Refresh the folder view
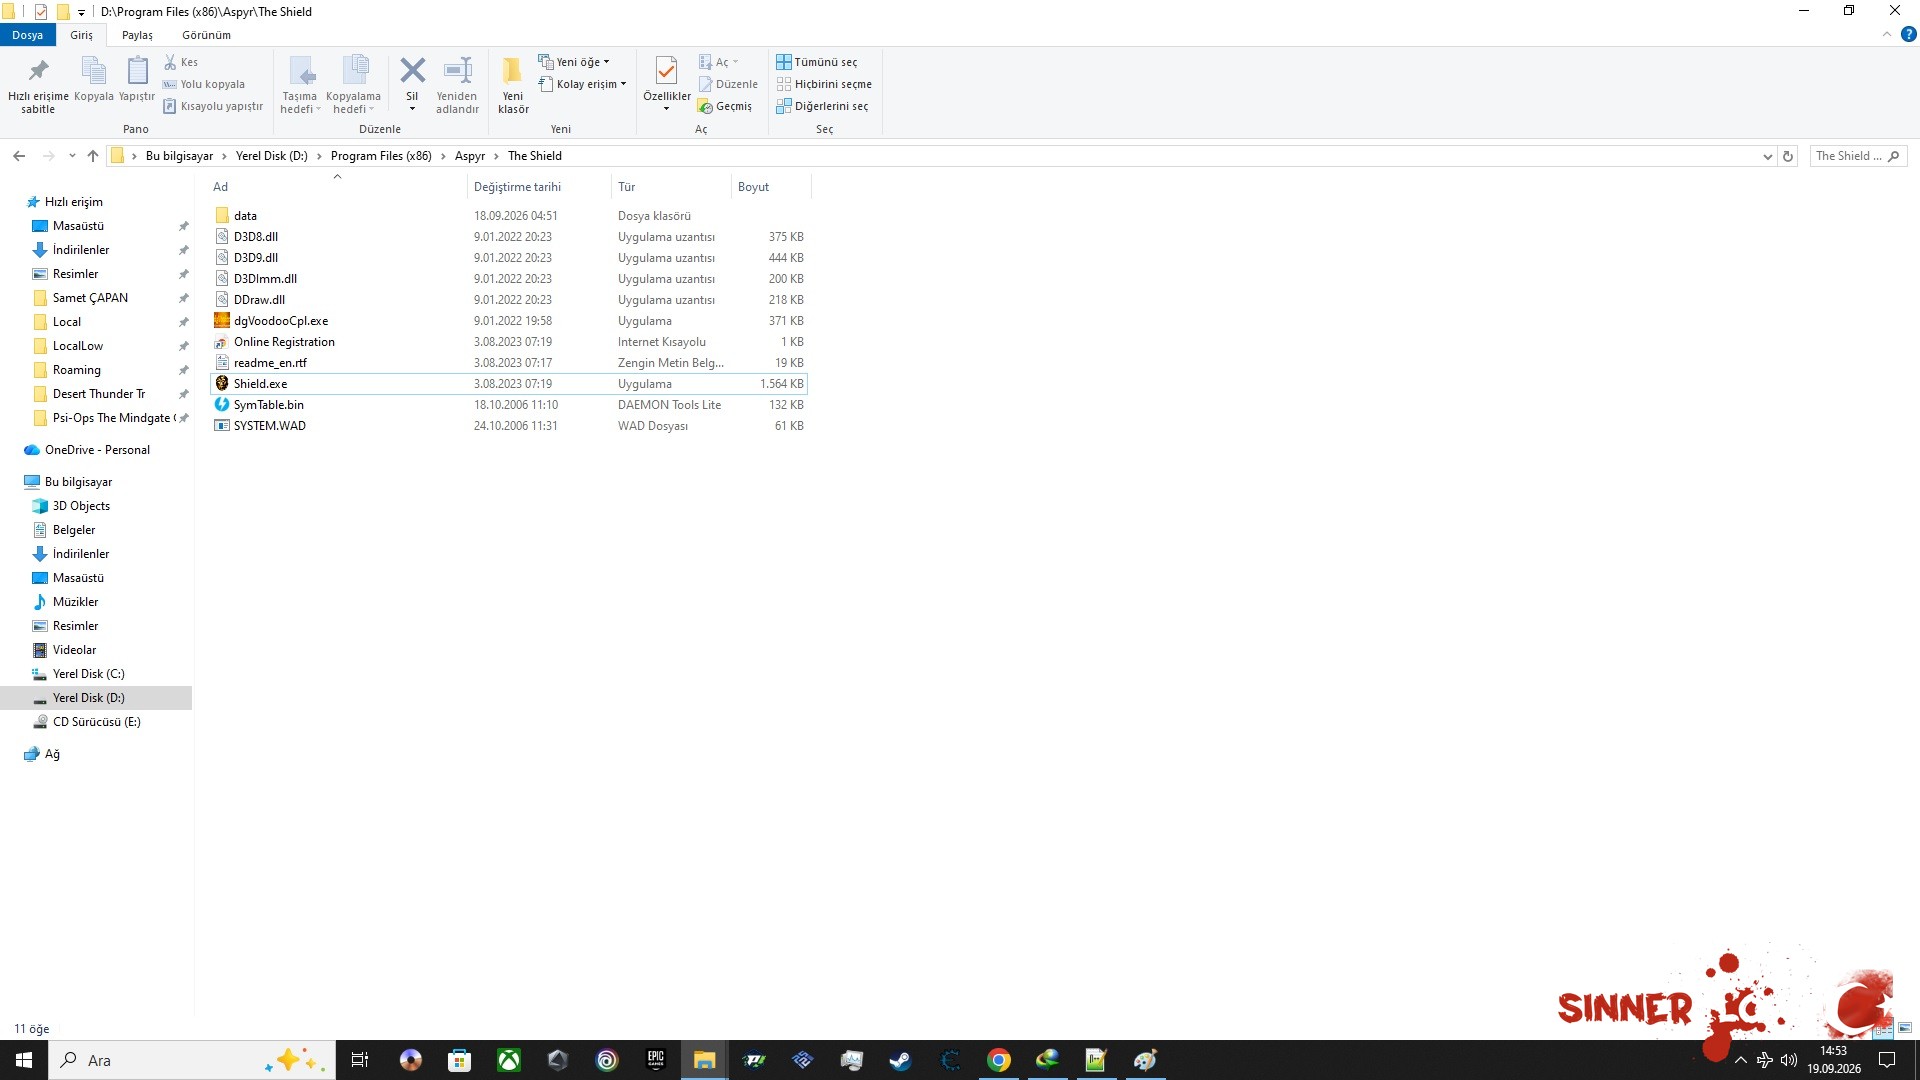This screenshot has width=1920, height=1080. (x=1788, y=156)
